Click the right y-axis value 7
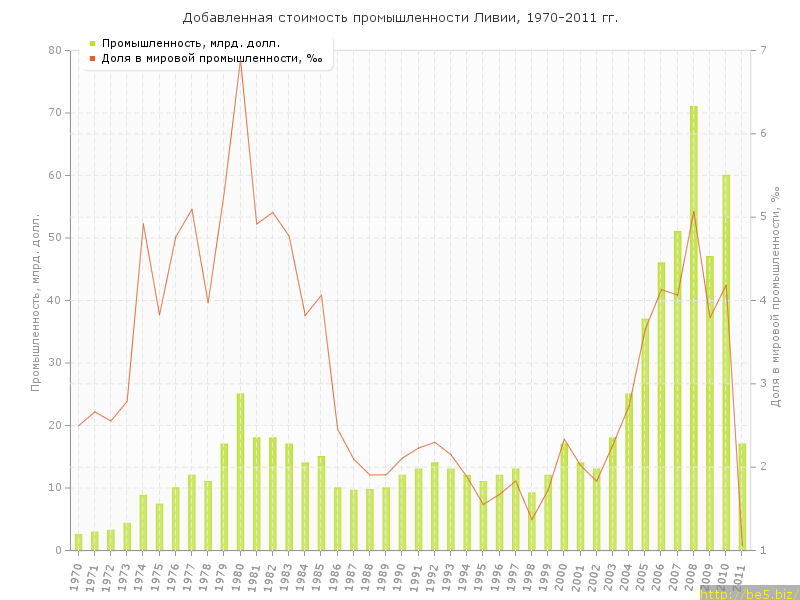 pos(763,50)
